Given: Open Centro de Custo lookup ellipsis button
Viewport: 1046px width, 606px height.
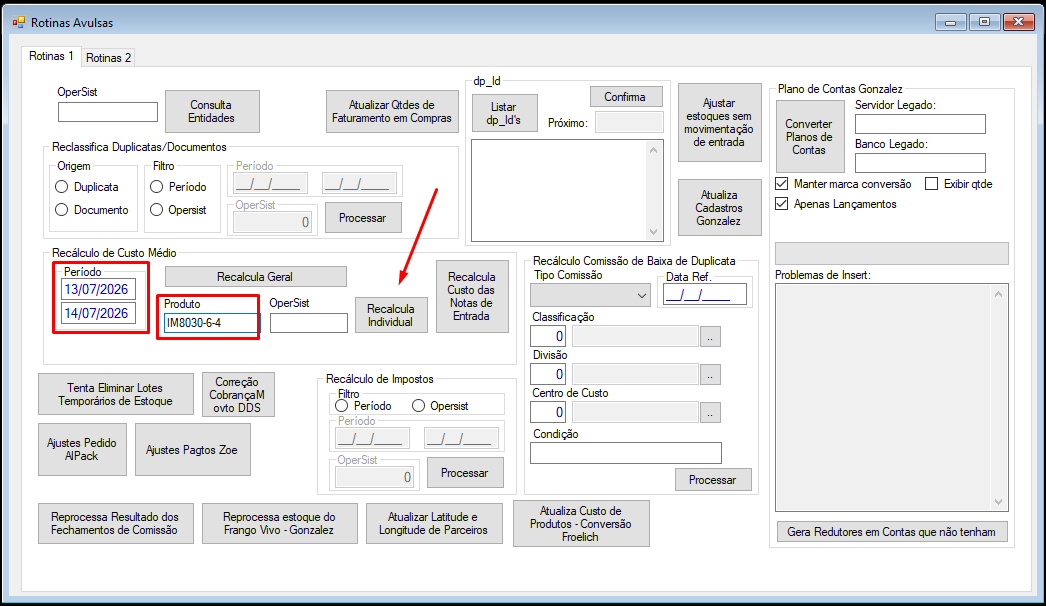Looking at the screenshot, I should 710,412.
